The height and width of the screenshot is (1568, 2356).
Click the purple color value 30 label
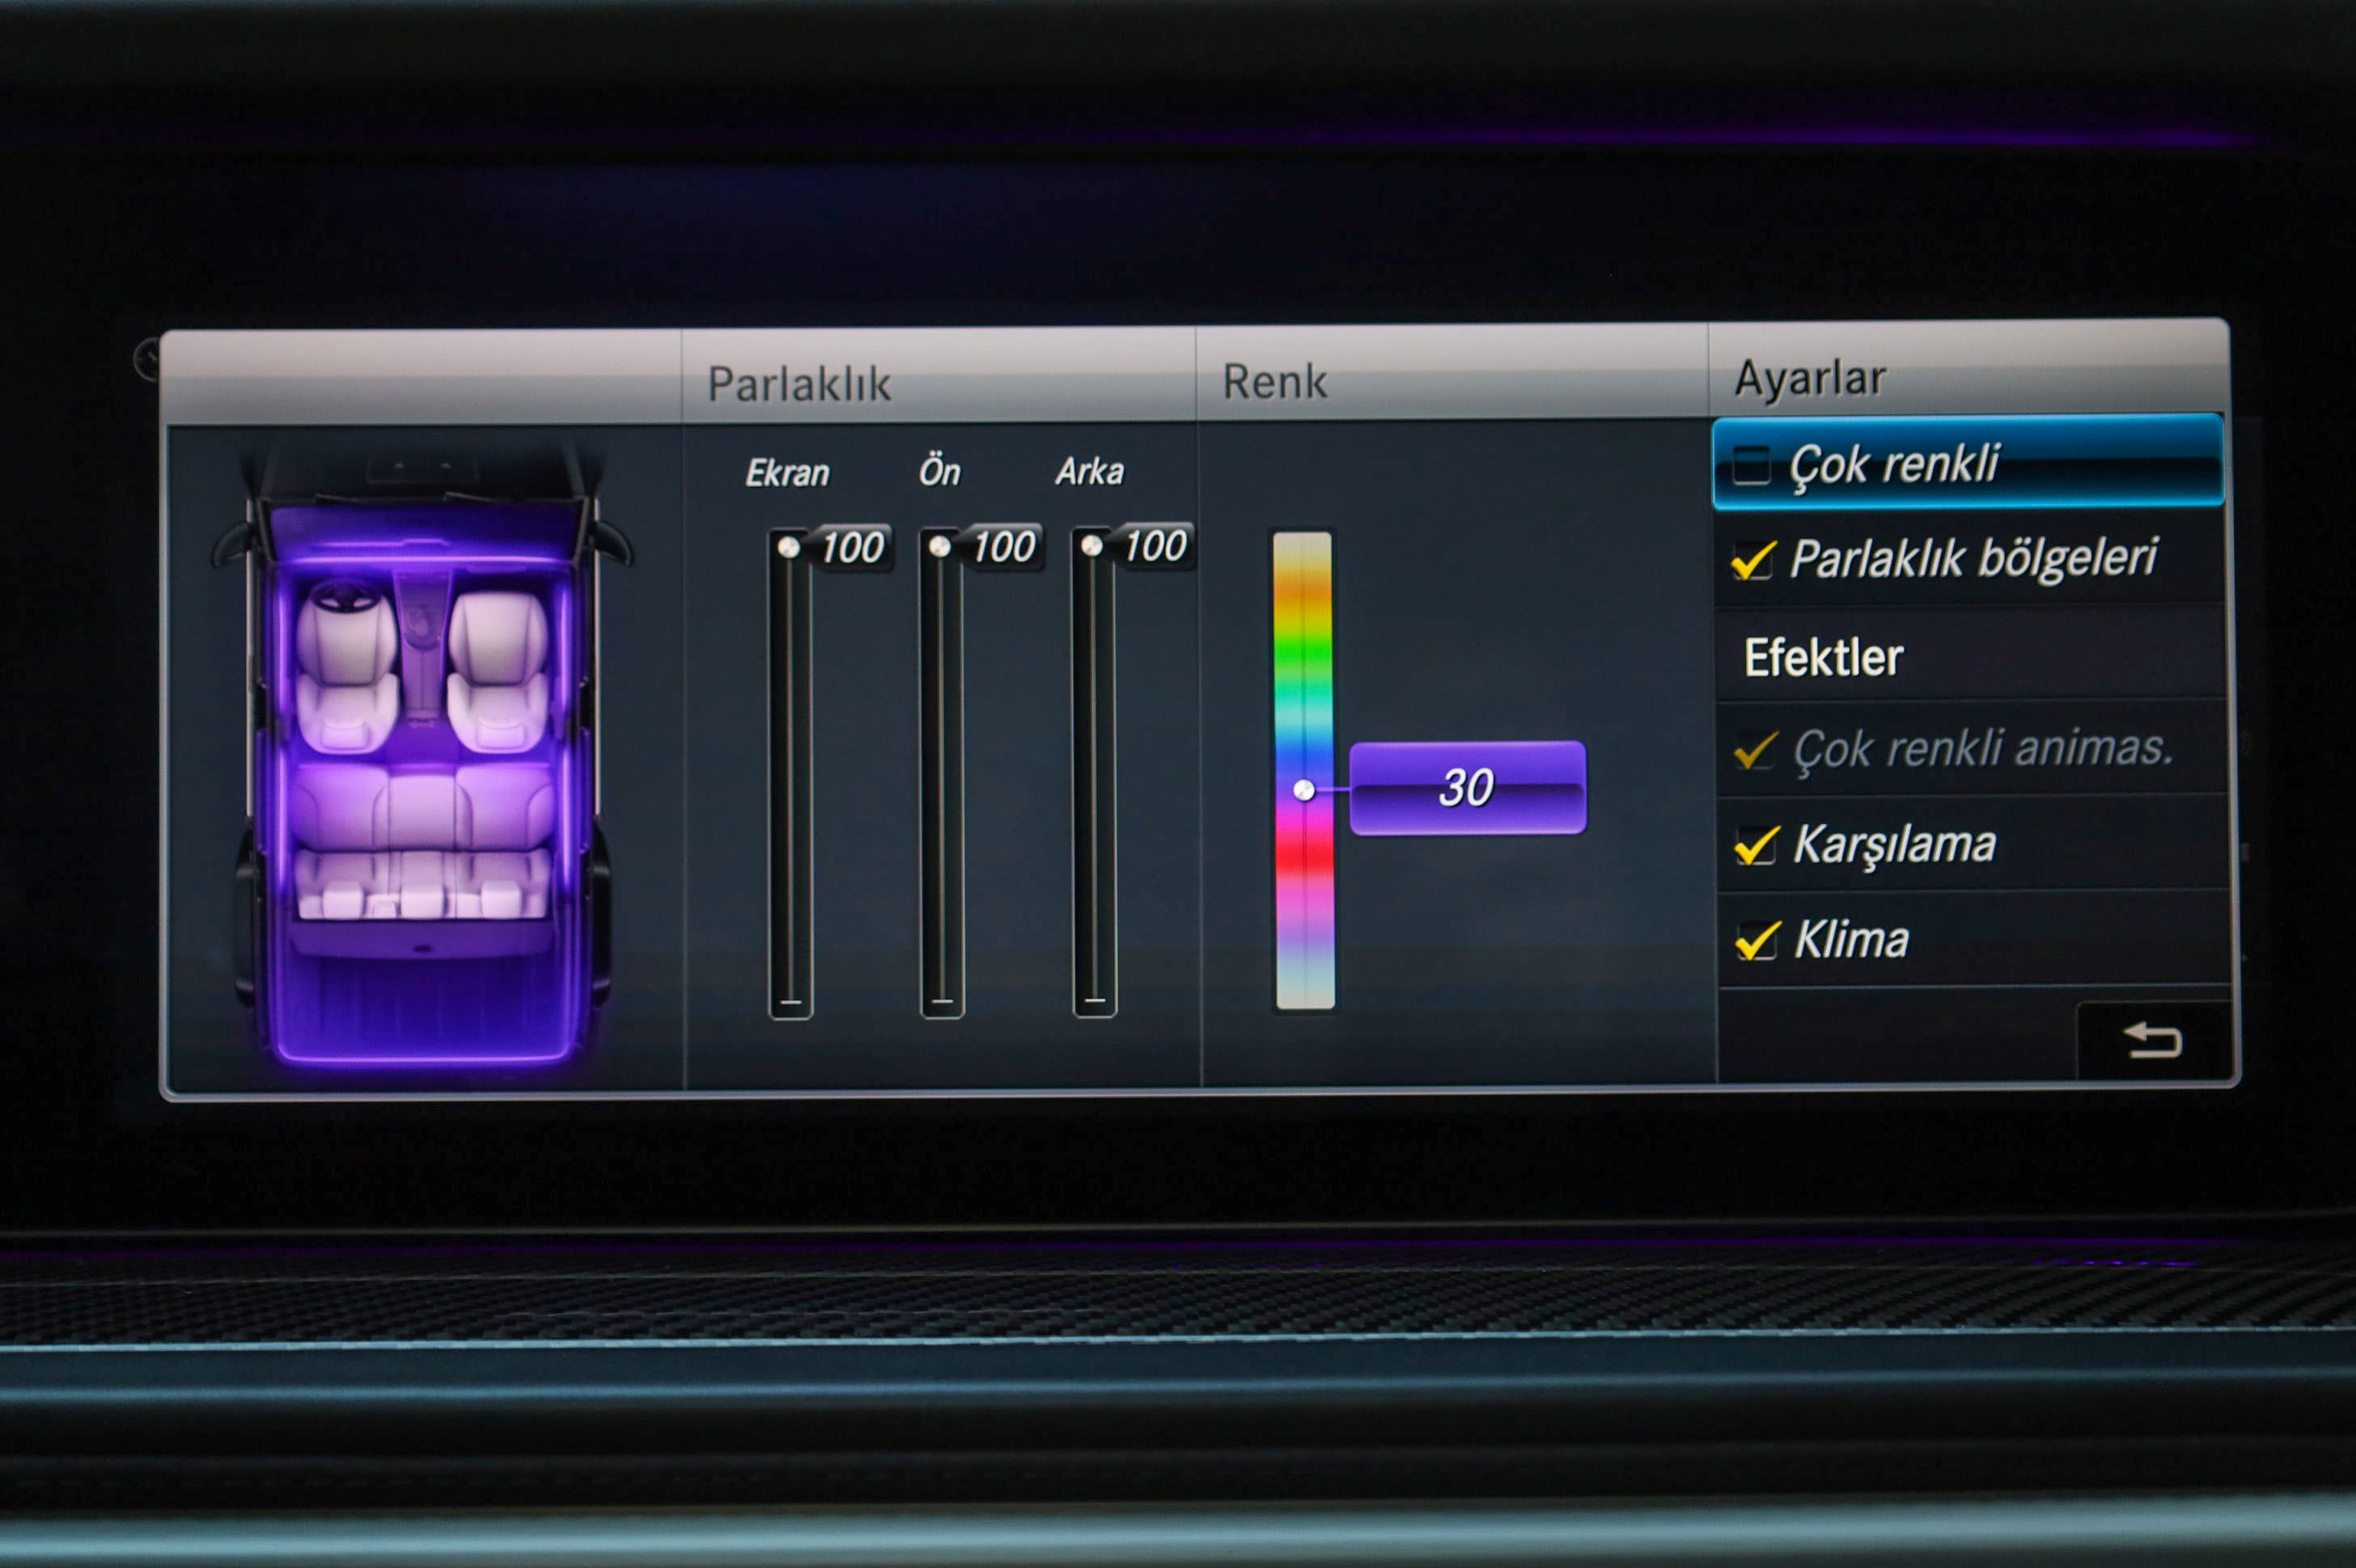1466,788
